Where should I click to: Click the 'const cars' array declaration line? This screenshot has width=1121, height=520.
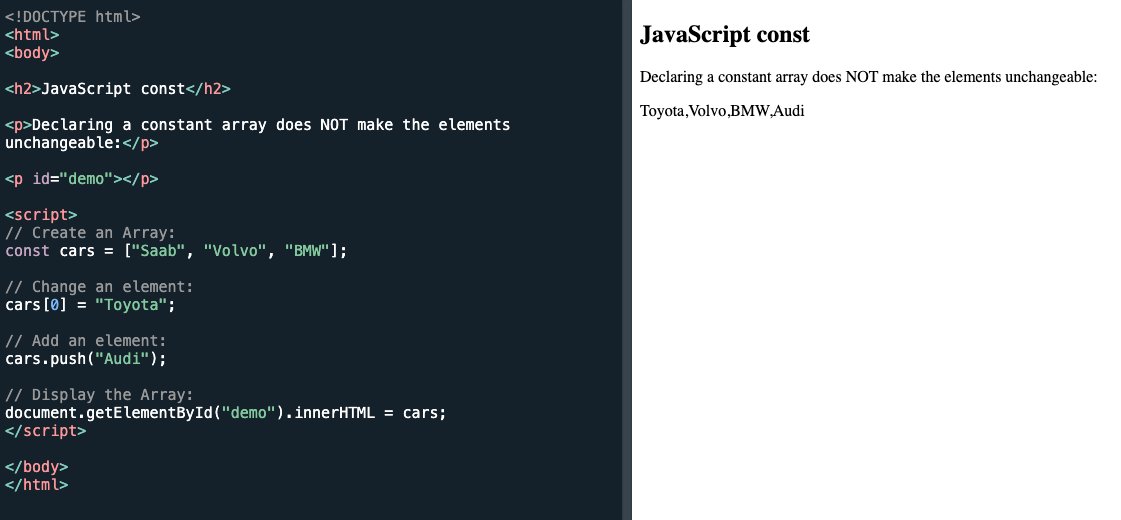pos(176,250)
